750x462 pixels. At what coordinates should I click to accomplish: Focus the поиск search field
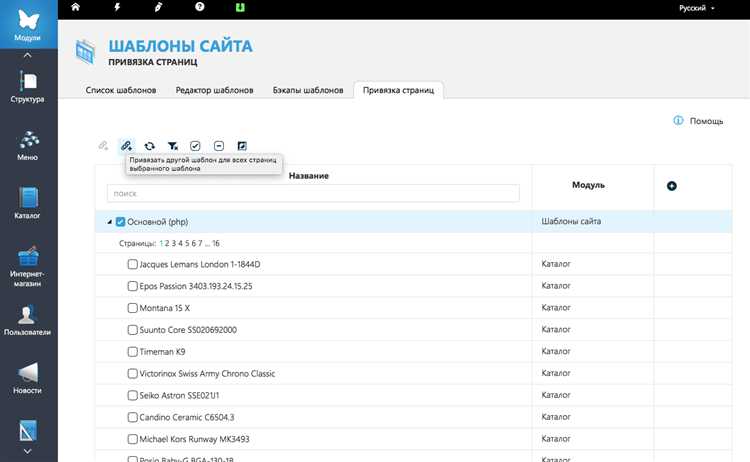tap(313, 193)
